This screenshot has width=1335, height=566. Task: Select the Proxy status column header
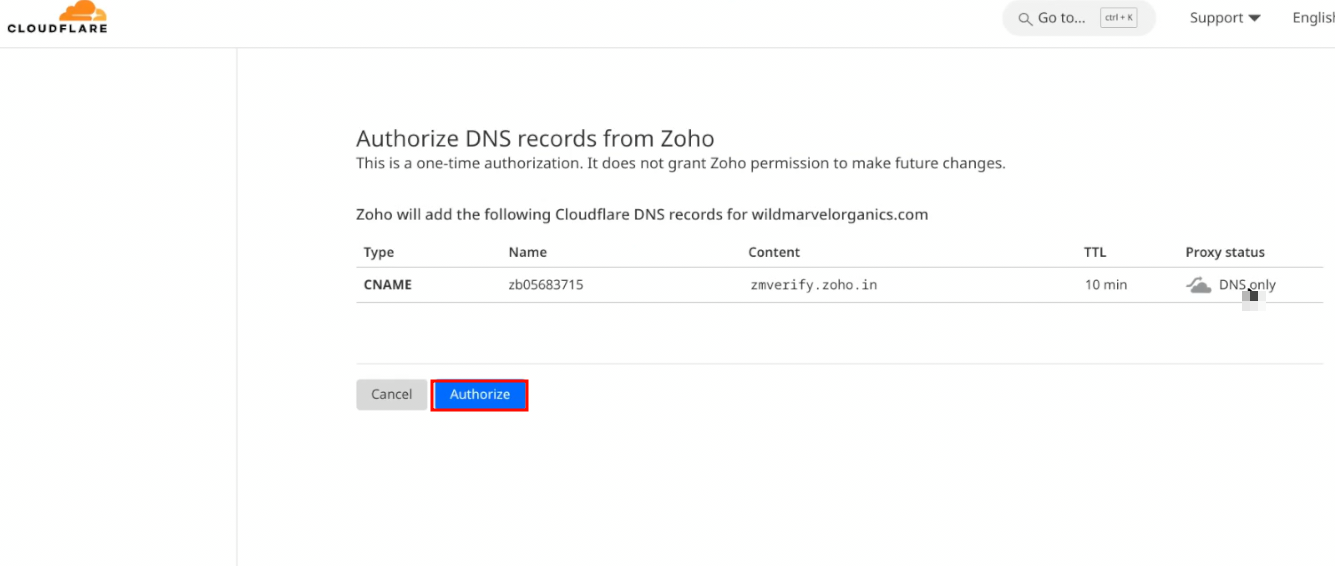point(1224,252)
